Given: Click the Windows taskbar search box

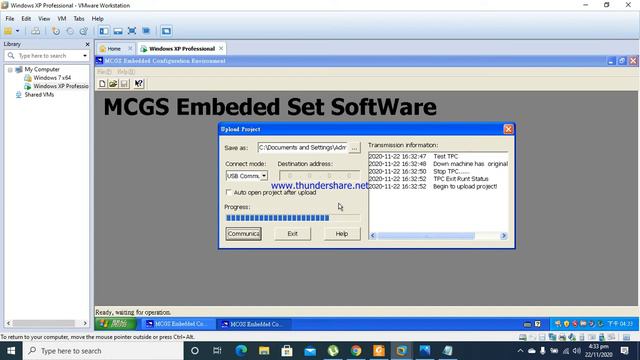Looking at the screenshot, I should [x=103, y=351].
